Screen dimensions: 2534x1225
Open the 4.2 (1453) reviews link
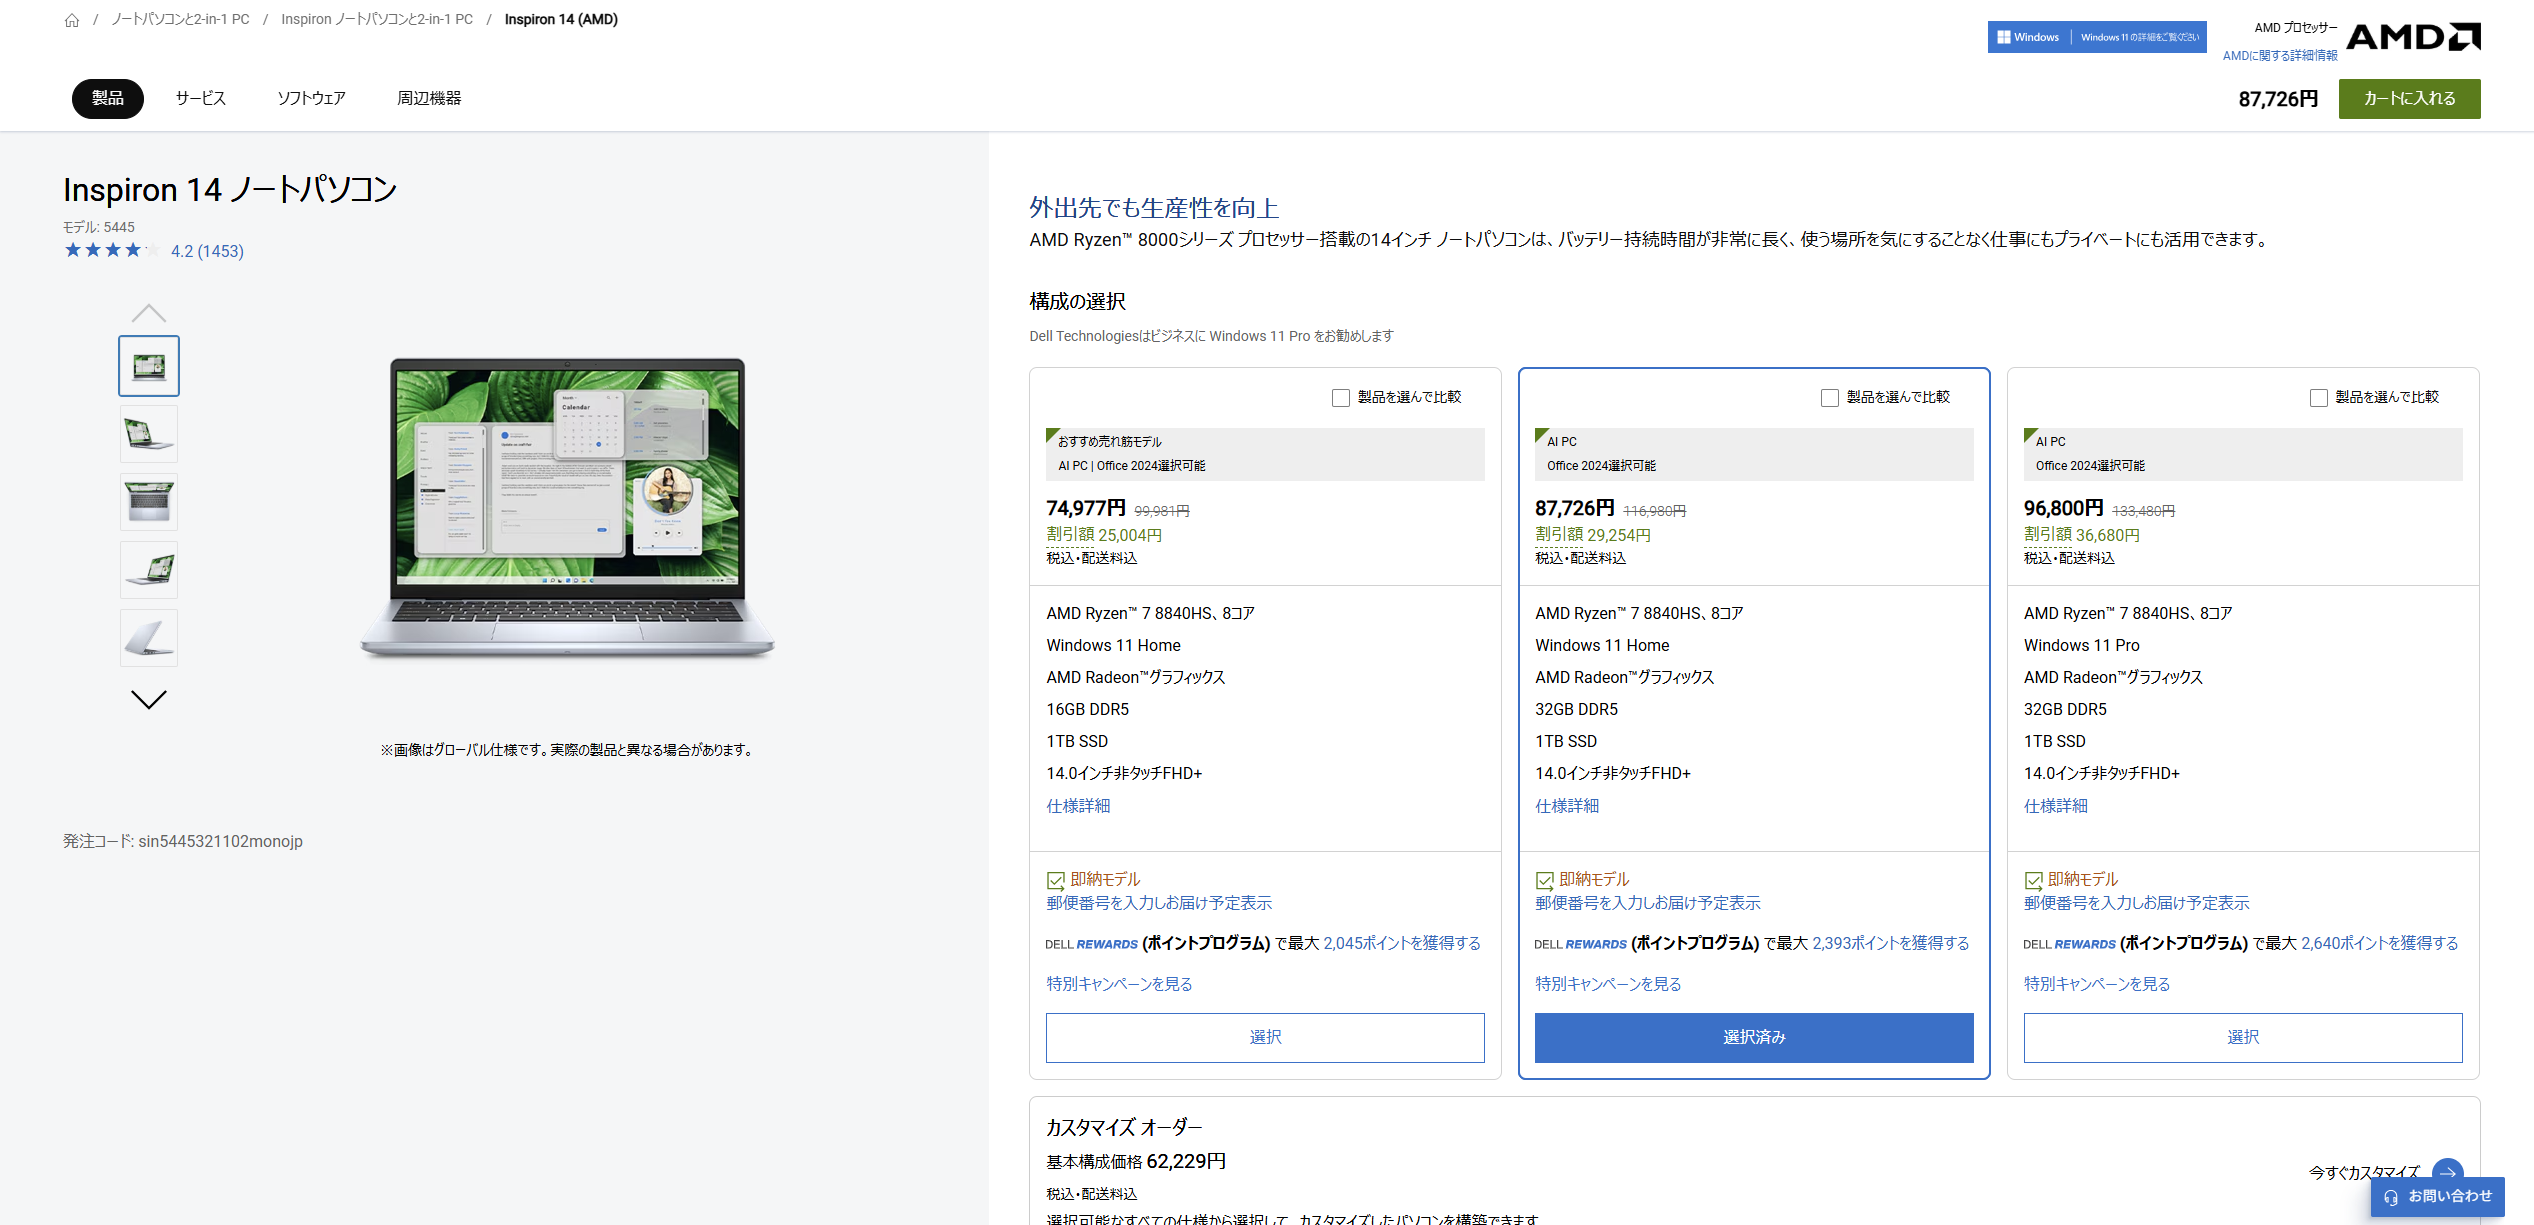pos(207,251)
